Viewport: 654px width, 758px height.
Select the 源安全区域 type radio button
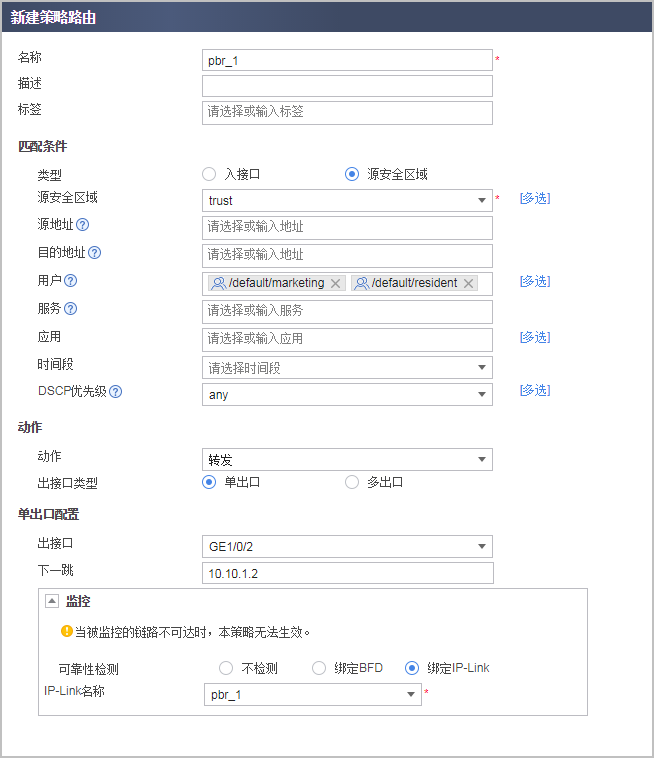click(x=352, y=174)
